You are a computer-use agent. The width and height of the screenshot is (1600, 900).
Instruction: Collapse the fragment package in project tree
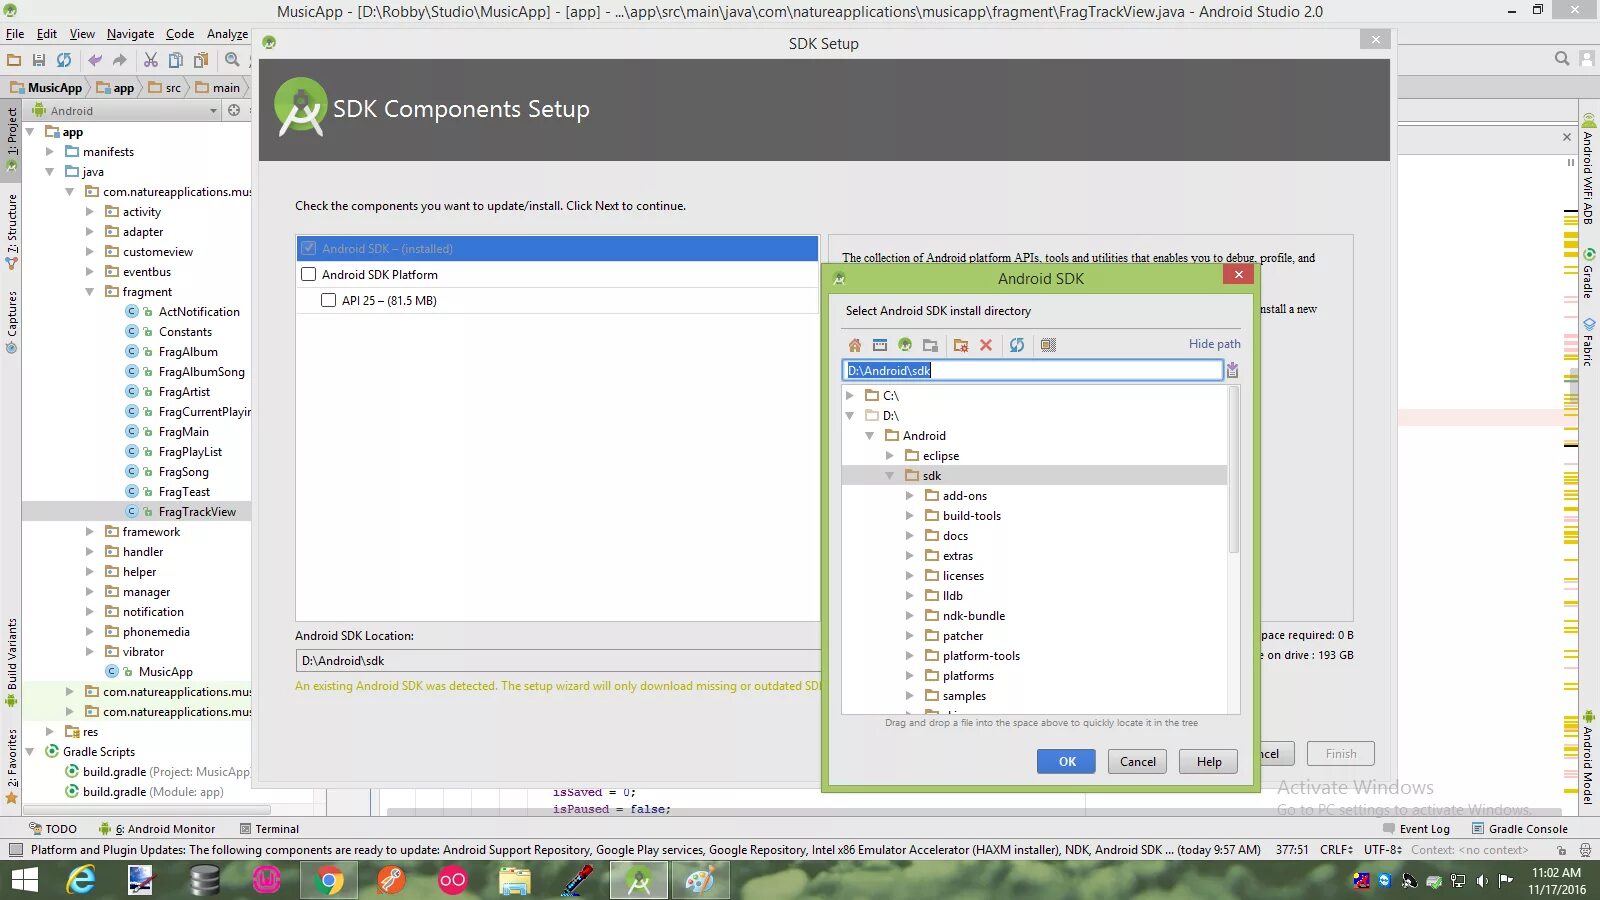point(90,292)
